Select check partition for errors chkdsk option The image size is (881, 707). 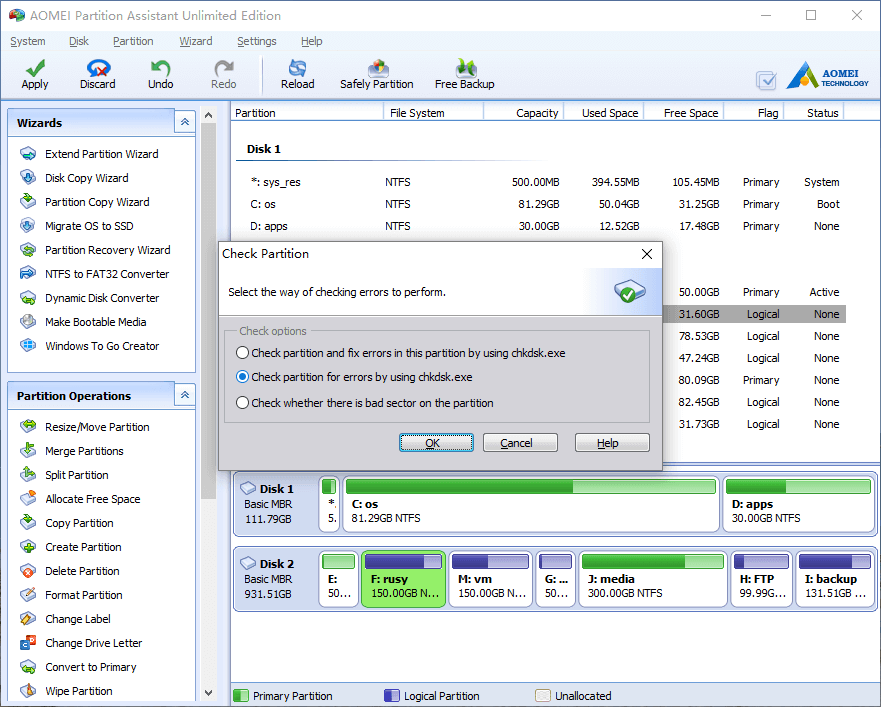[242, 377]
